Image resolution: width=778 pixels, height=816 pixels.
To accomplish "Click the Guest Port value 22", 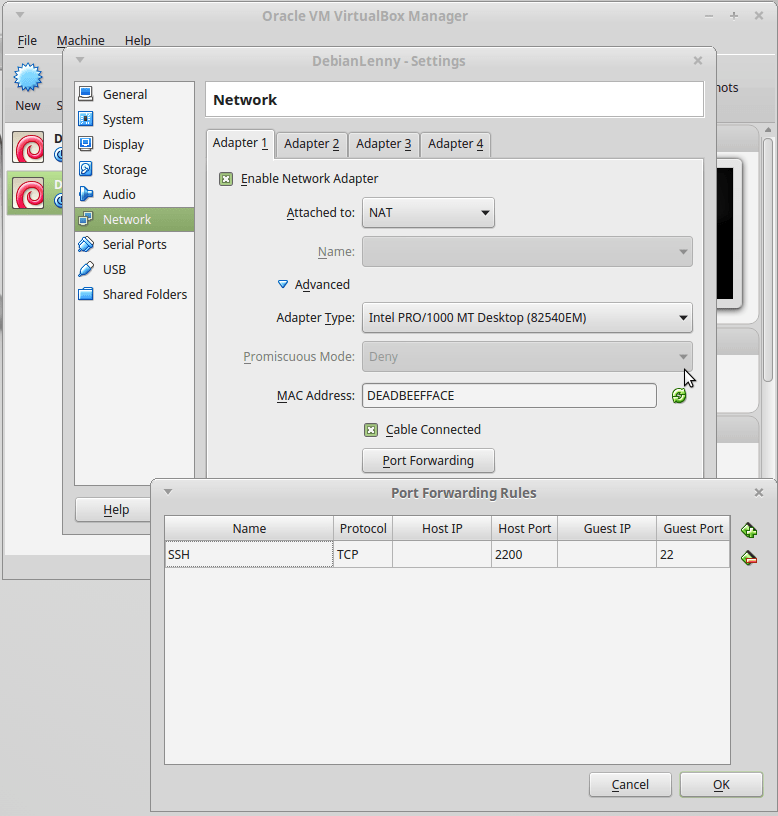I will point(693,554).
